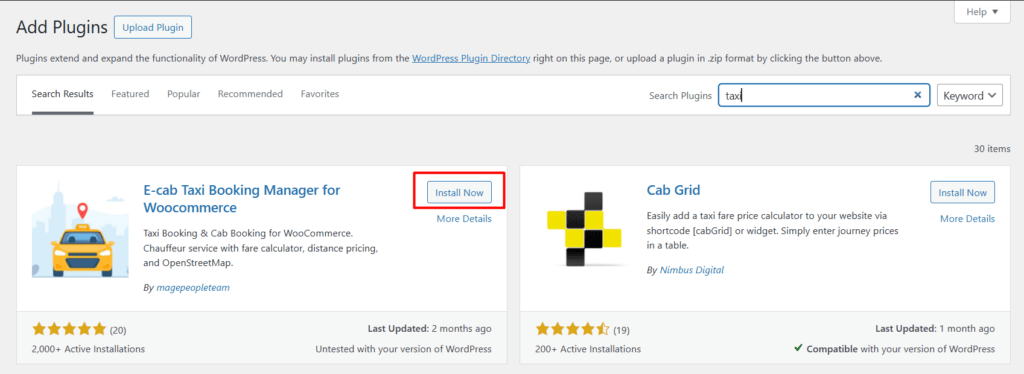Open the Help dropdown
Screen dimensions: 1024x374
[982, 12]
